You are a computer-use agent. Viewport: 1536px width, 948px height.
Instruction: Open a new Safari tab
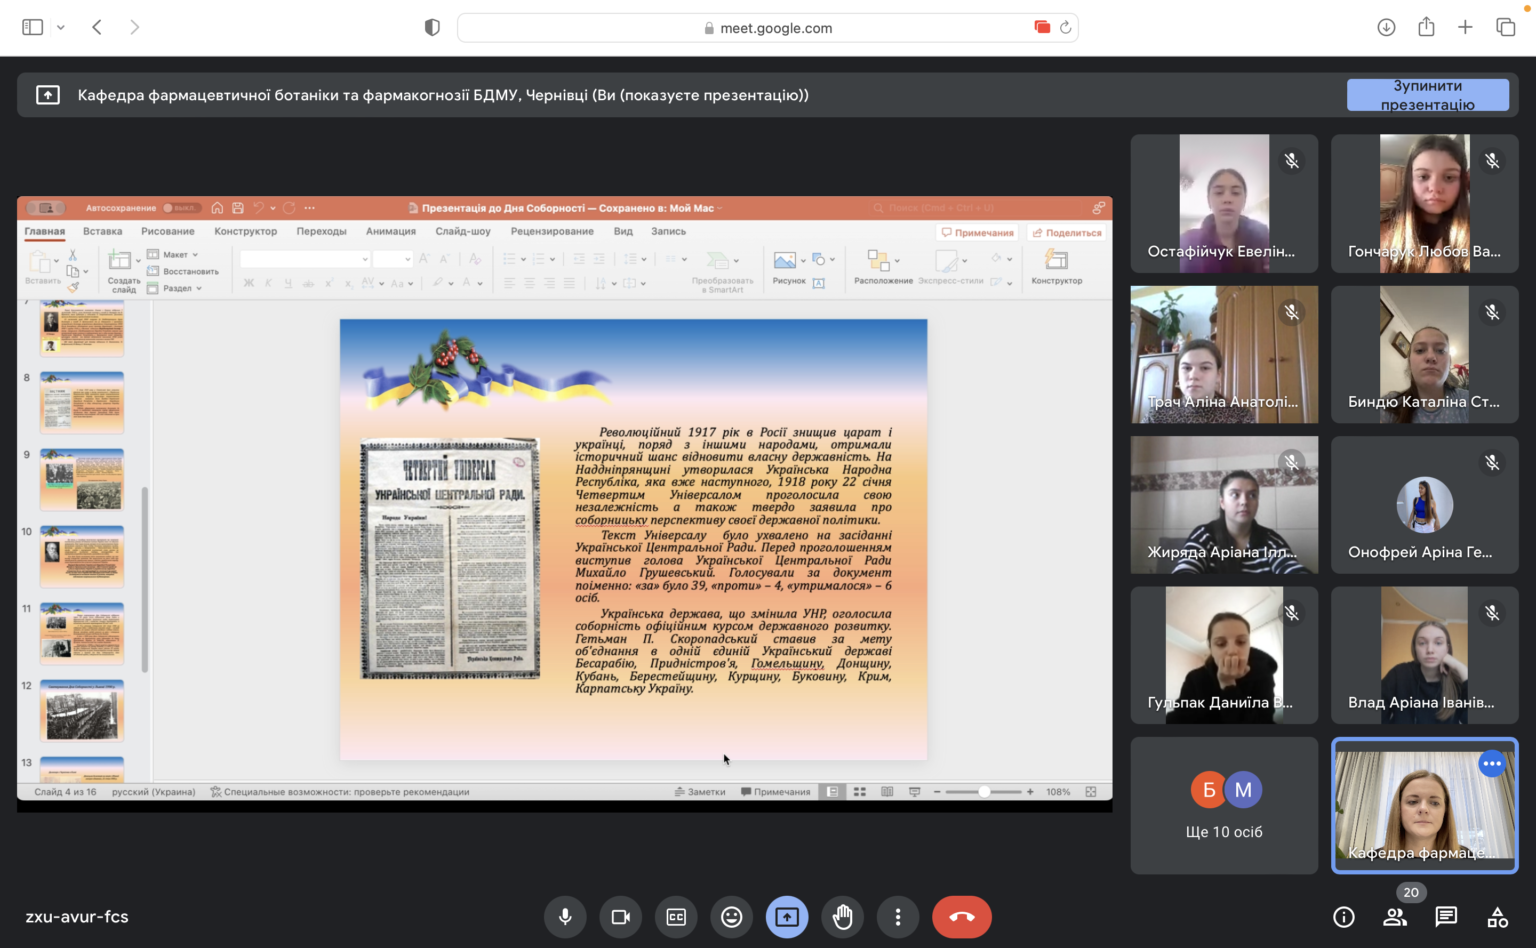(x=1465, y=28)
